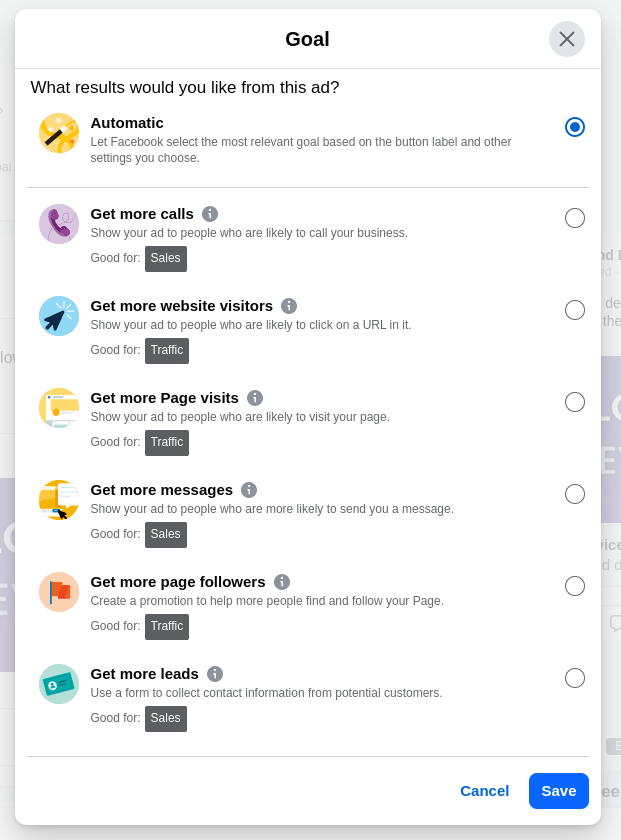Image resolution: width=621 pixels, height=840 pixels.
Task: Show info for Get more messages
Action: [x=249, y=490]
